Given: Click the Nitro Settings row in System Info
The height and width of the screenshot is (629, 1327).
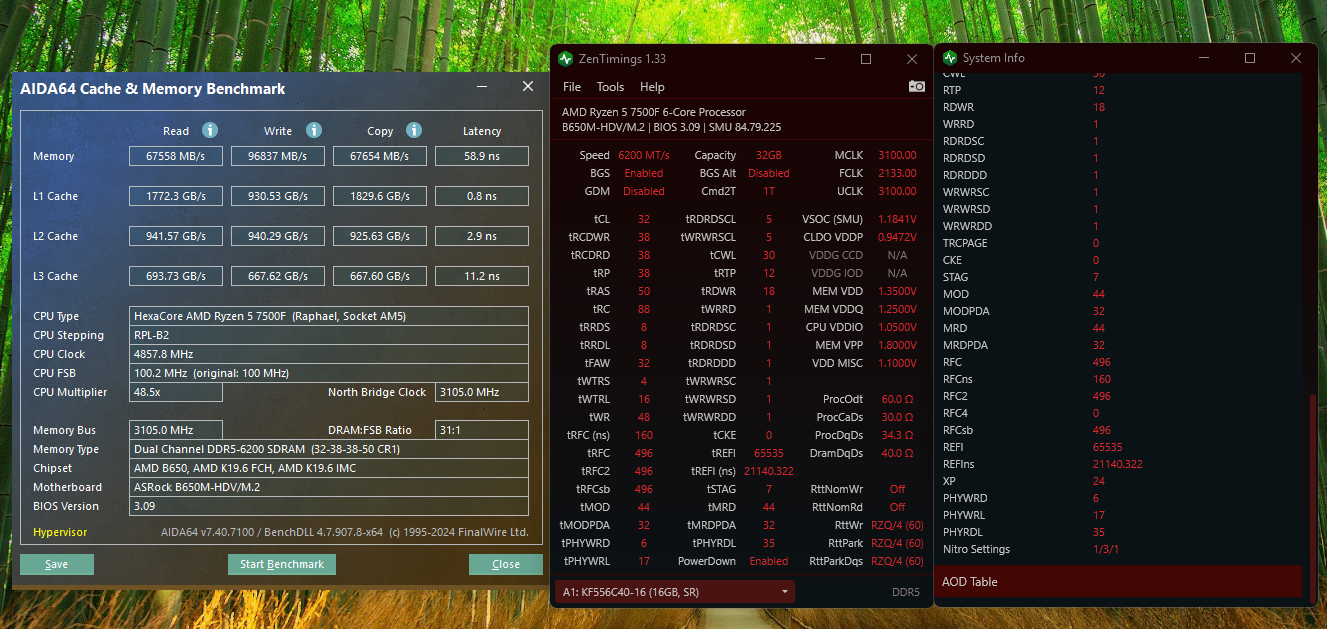Looking at the screenshot, I should pos(1120,549).
